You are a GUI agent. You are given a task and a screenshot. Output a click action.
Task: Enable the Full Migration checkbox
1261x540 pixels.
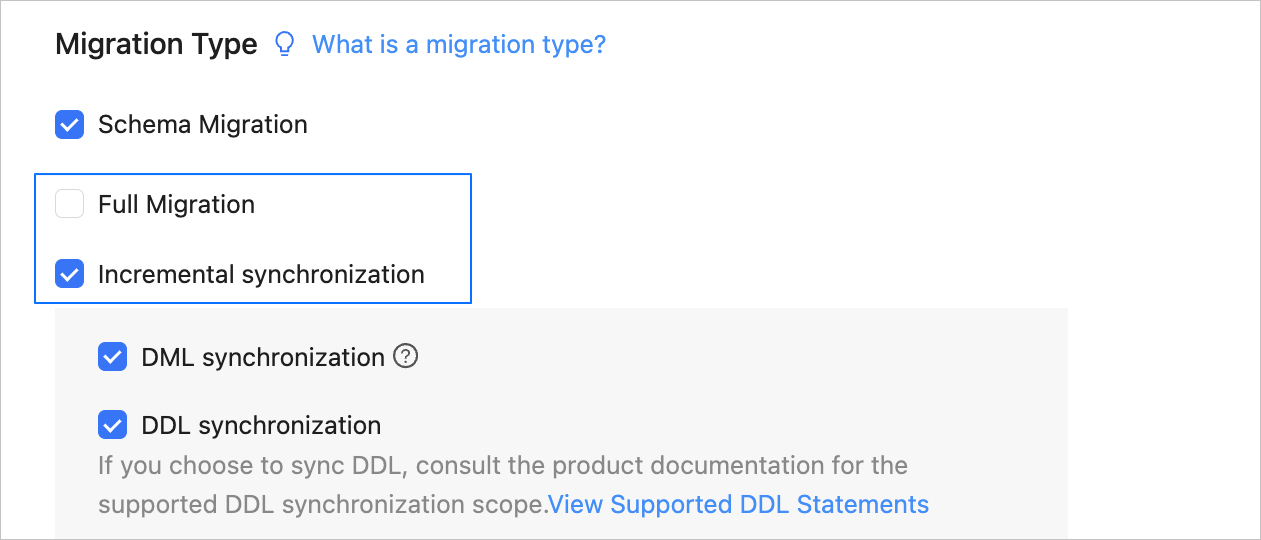pos(69,204)
